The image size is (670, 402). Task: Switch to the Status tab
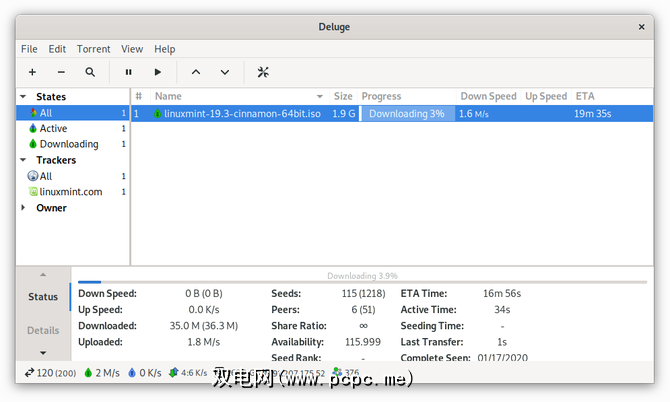(x=43, y=296)
